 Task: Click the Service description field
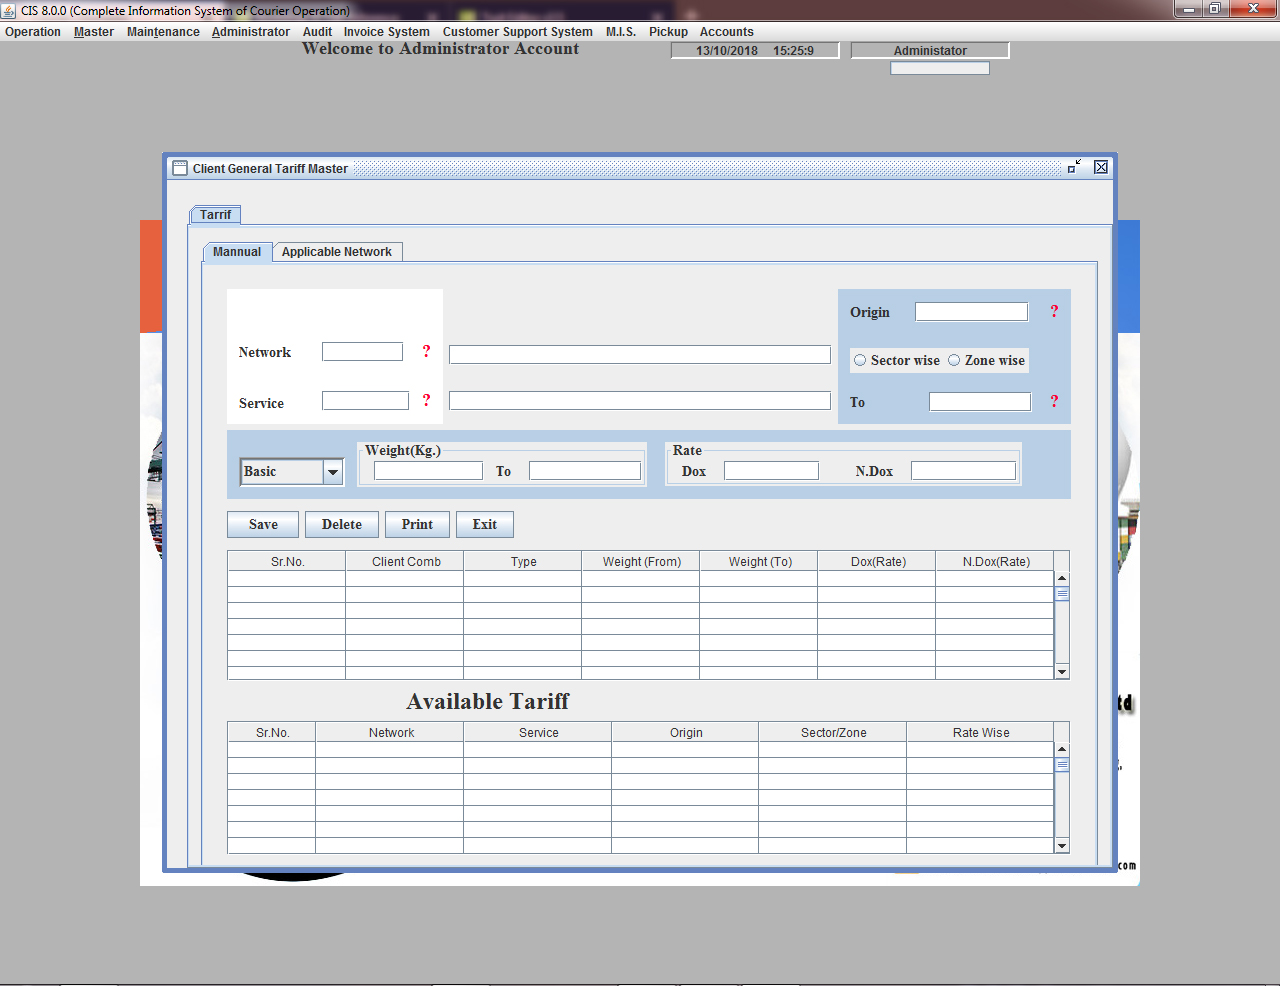pos(640,401)
